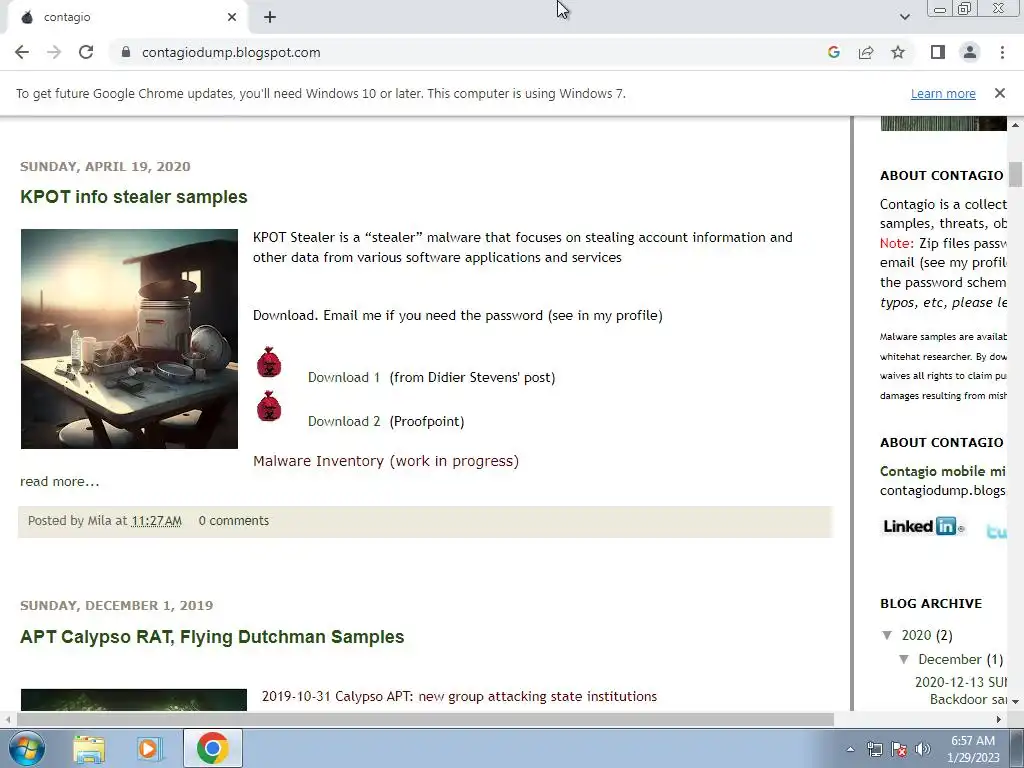Open the tab search dropdown arrow

tap(904, 17)
